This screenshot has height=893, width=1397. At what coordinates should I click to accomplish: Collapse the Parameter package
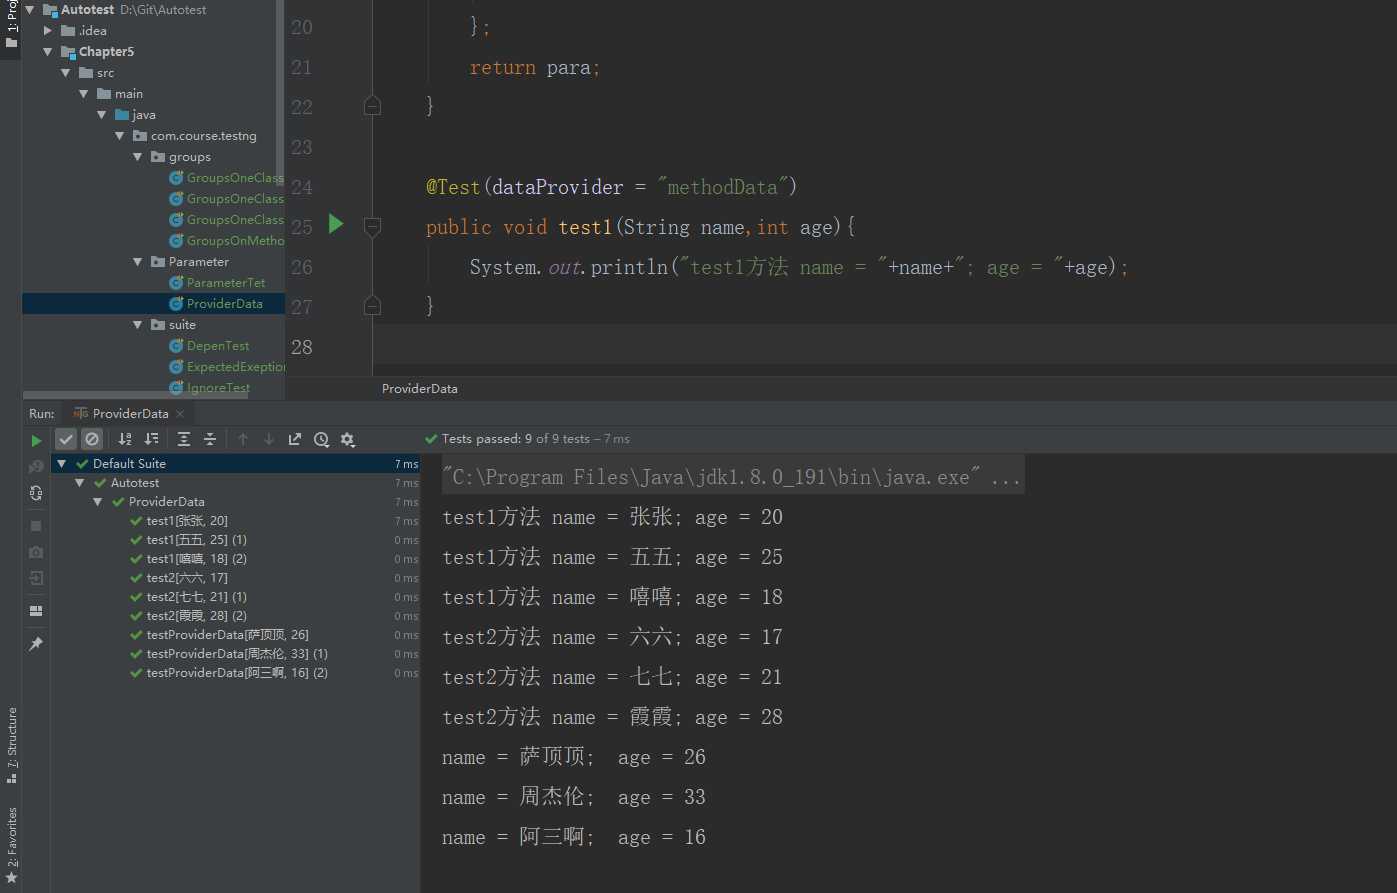[138, 262]
